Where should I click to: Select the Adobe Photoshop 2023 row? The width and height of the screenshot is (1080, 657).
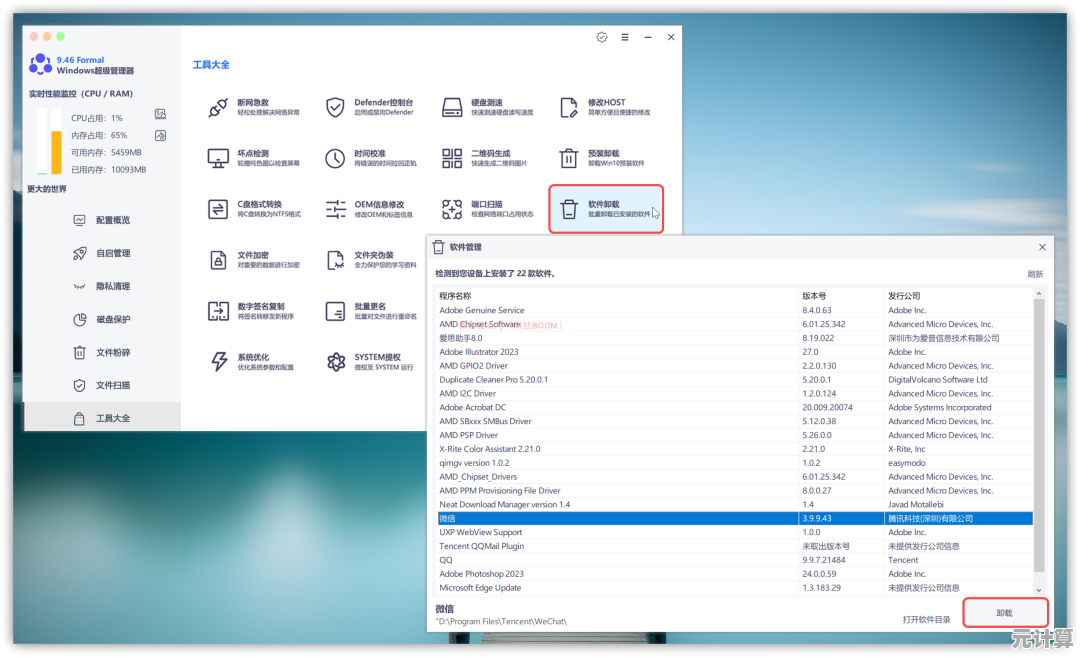(x=734, y=574)
